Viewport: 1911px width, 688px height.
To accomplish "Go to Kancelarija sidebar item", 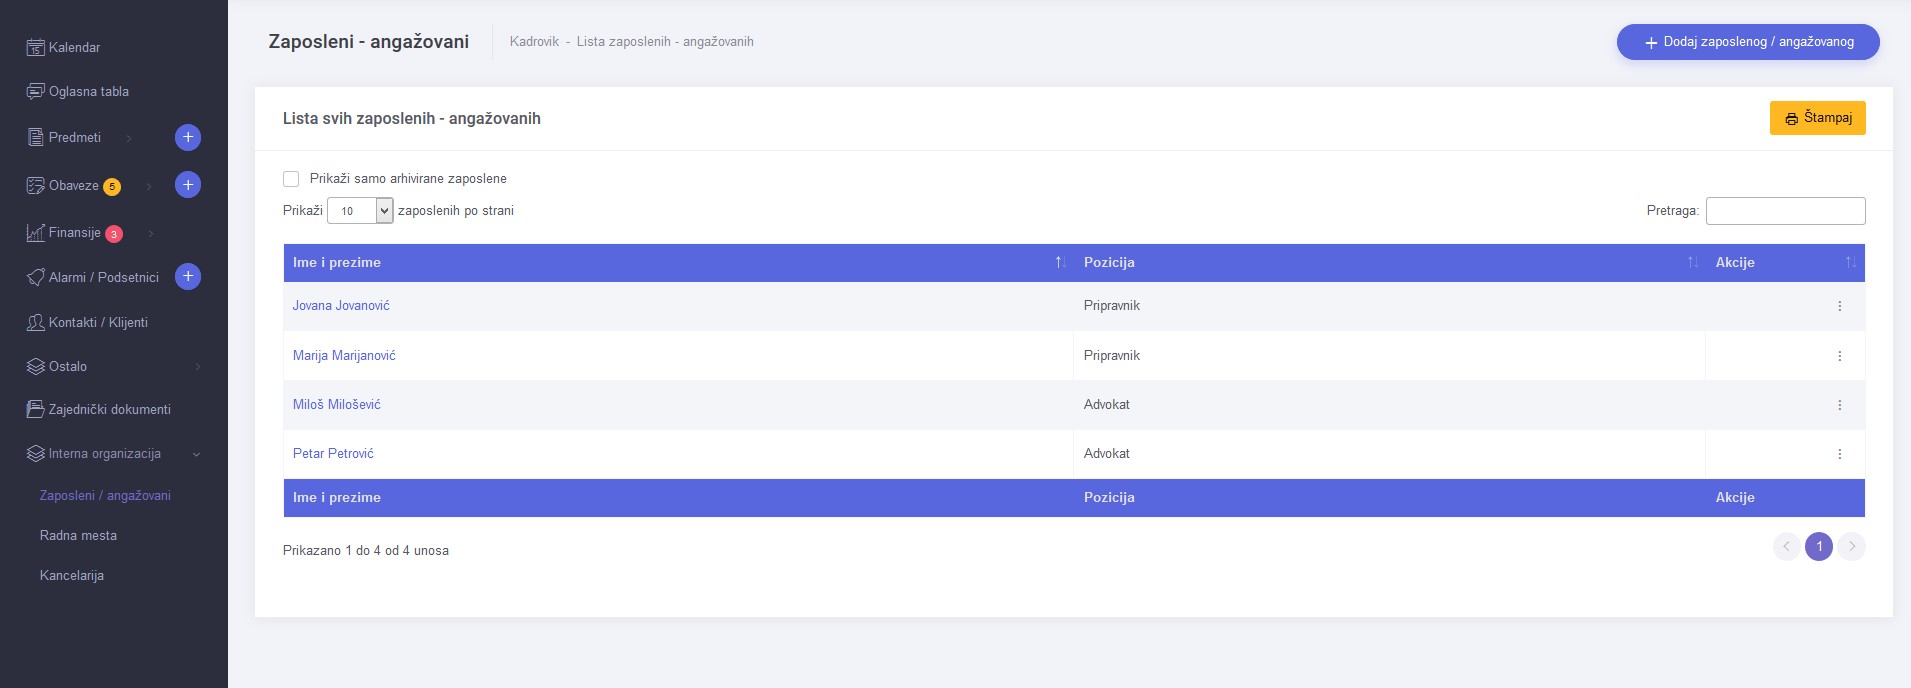I will point(72,576).
